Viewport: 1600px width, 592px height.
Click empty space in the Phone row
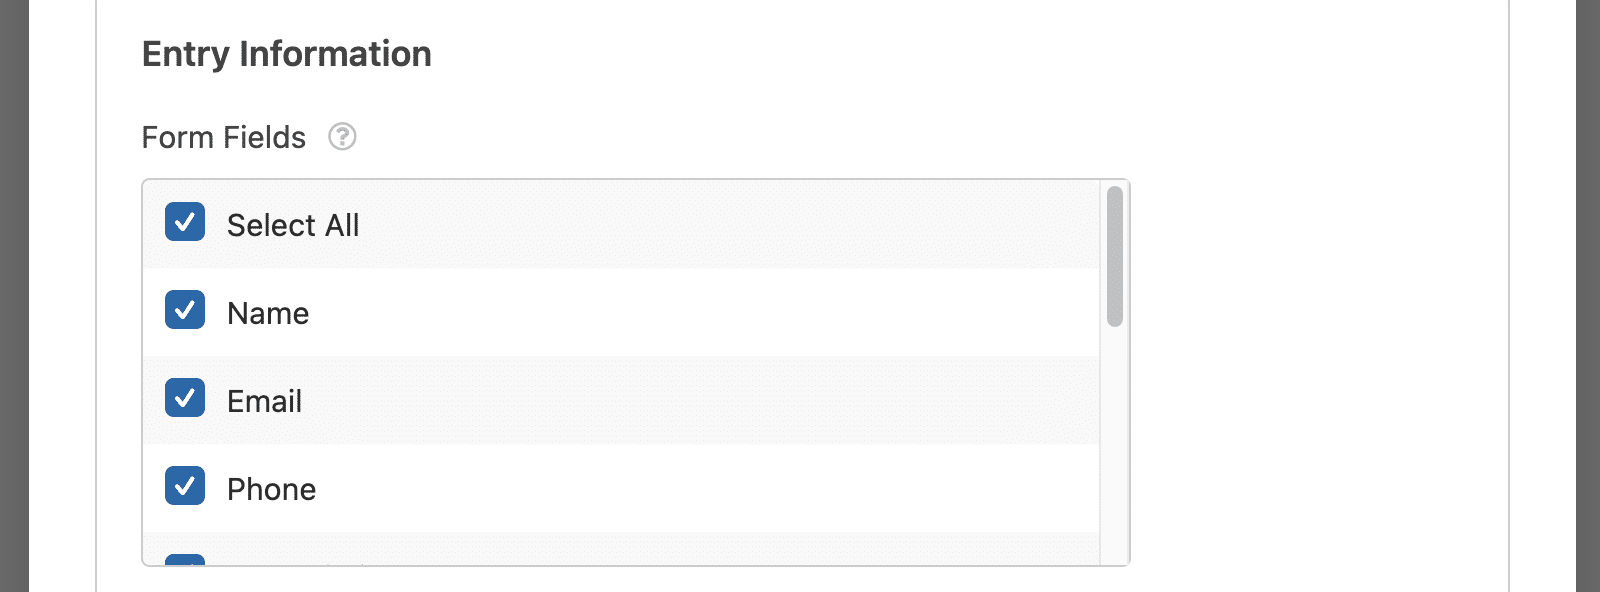click(700, 489)
